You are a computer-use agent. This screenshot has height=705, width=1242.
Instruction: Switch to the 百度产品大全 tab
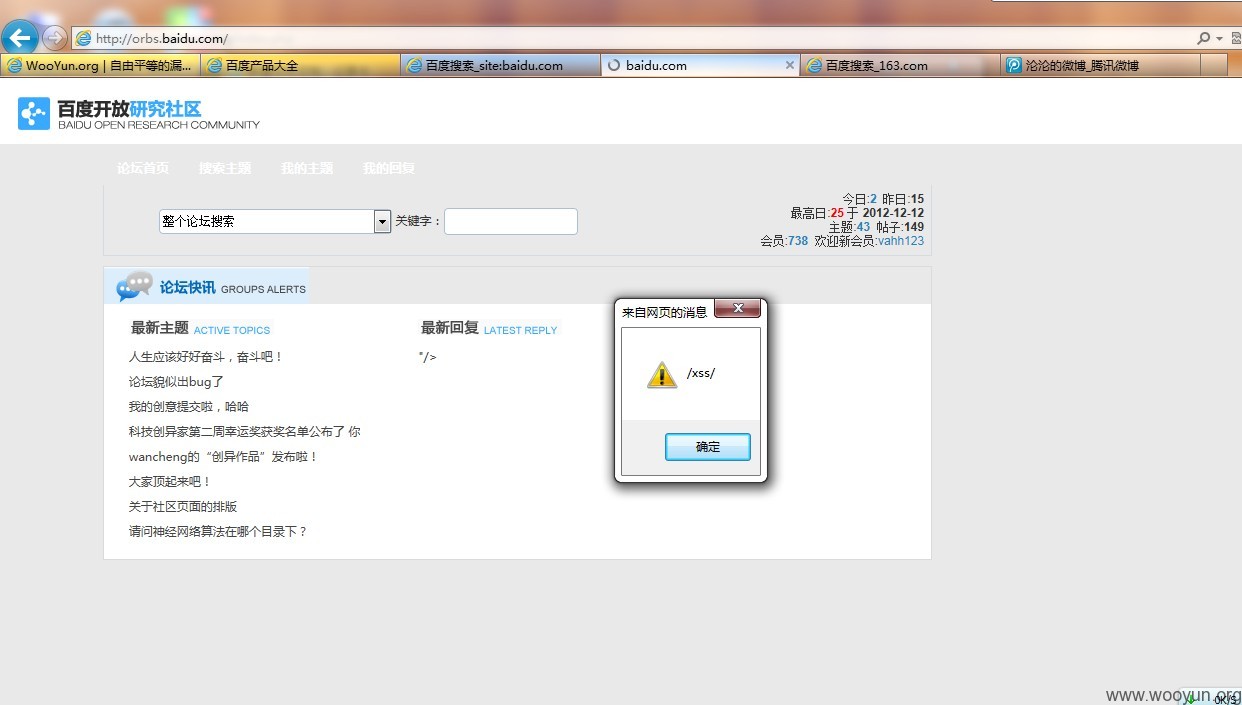click(x=300, y=65)
